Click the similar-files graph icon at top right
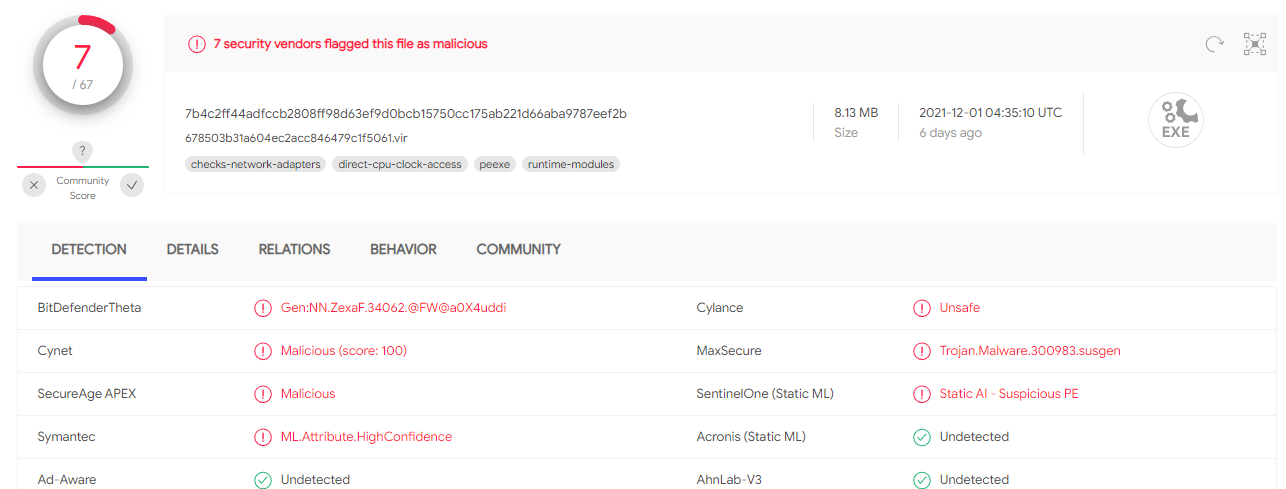 click(1254, 44)
